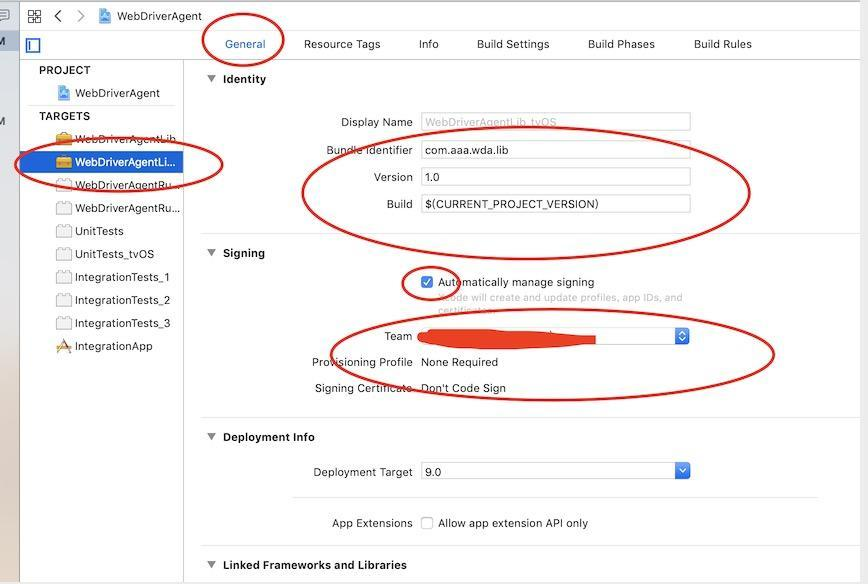Select the IntegrationTests_3 target
This screenshot has height=584, width=868.
point(104,323)
